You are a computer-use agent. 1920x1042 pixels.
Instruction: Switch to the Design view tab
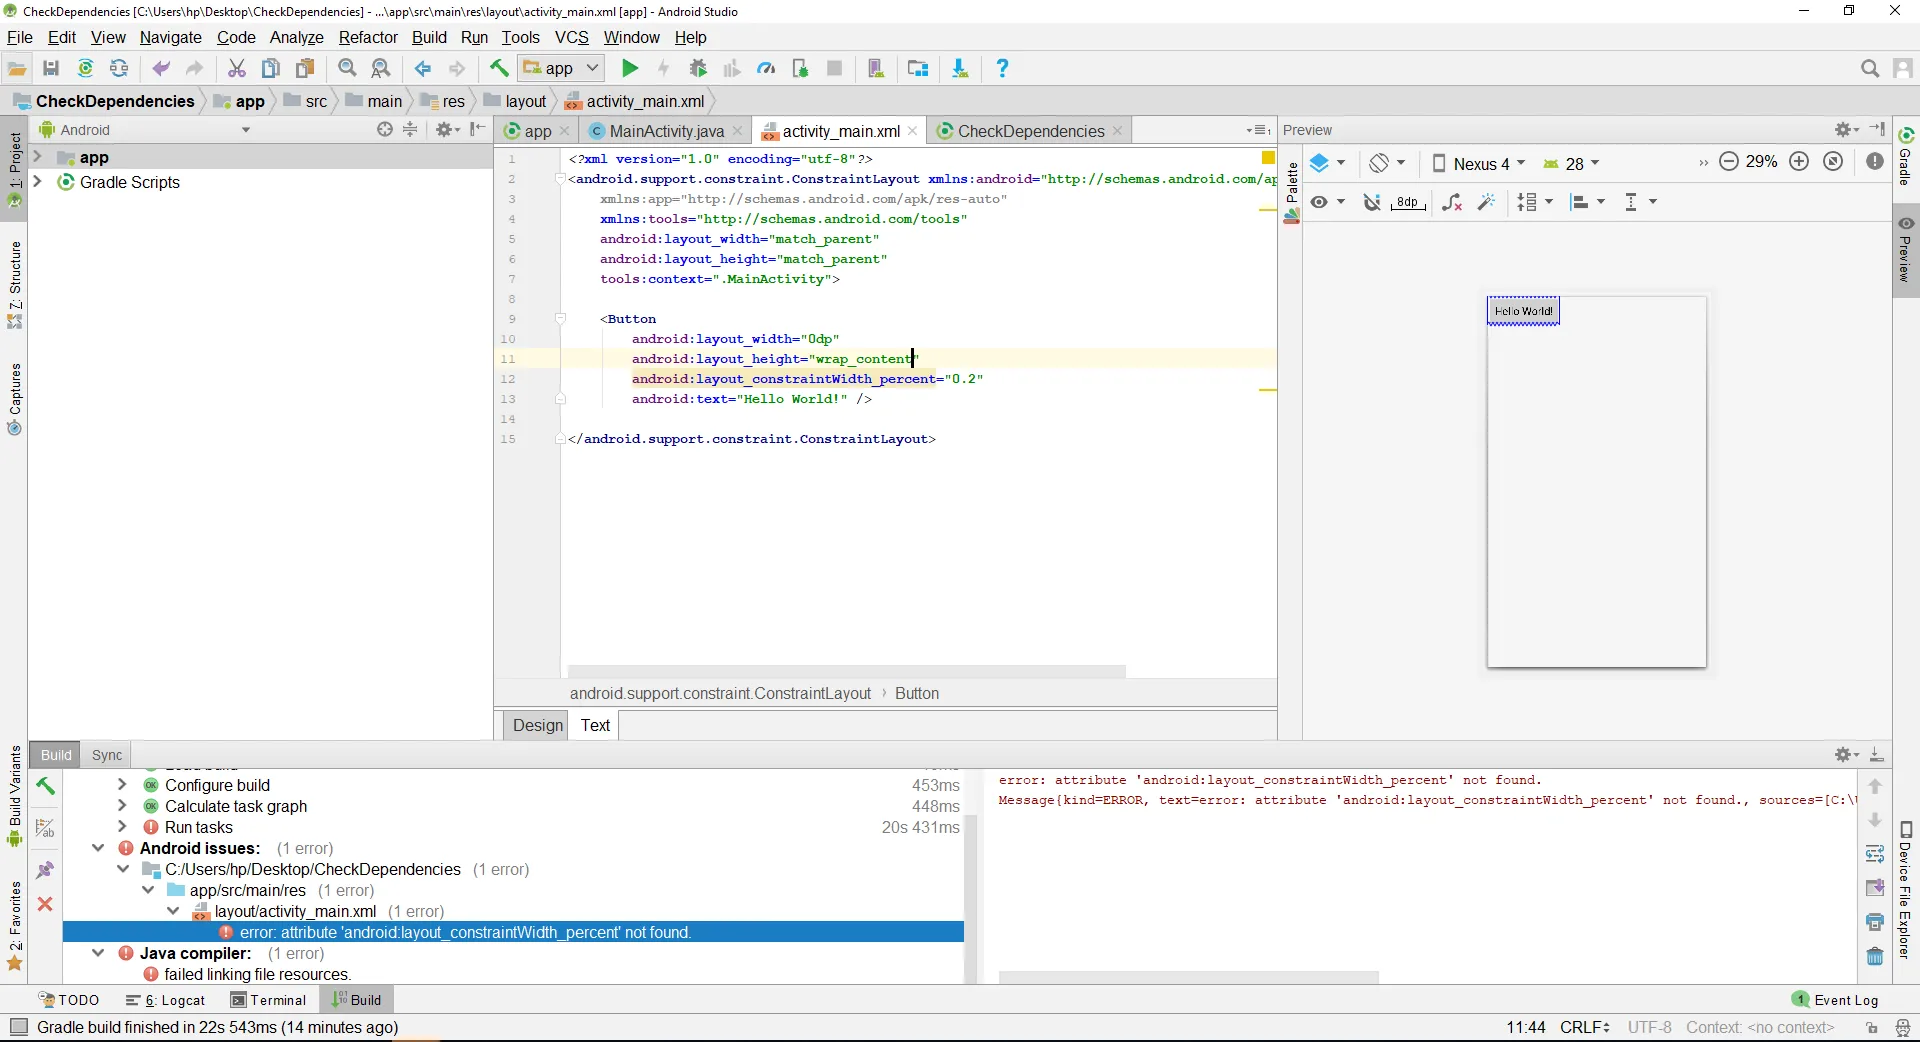tap(538, 725)
